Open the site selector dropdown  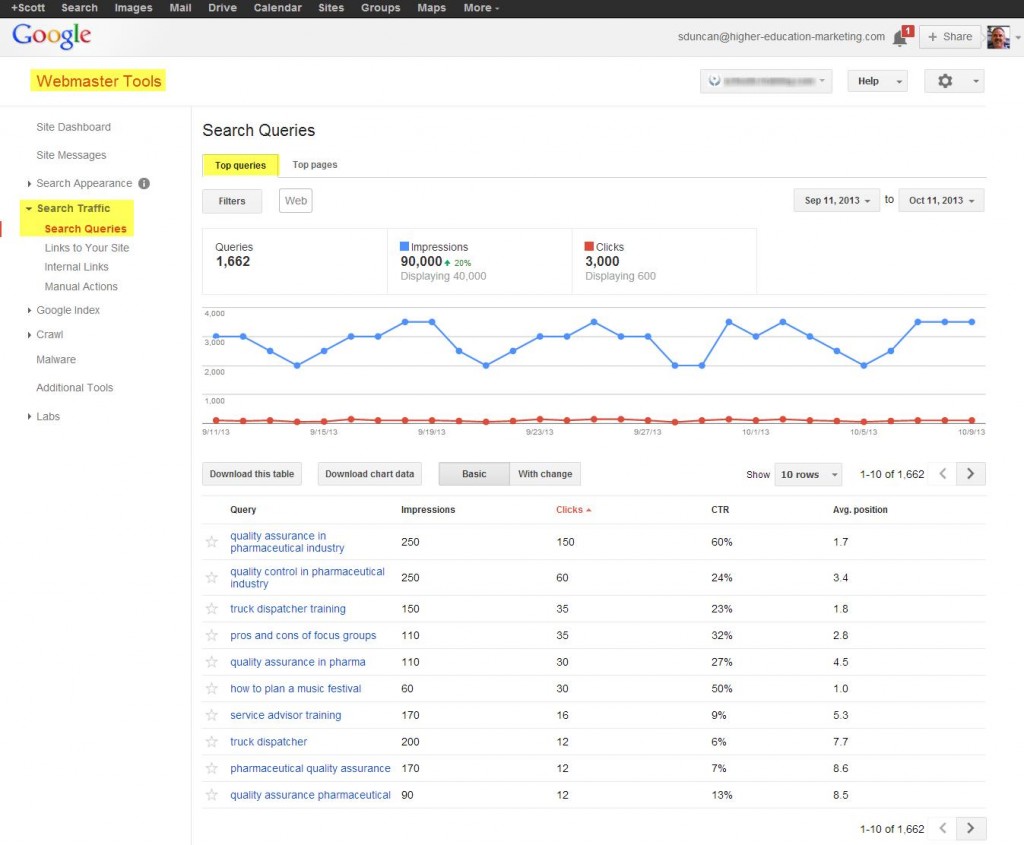pos(766,81)
